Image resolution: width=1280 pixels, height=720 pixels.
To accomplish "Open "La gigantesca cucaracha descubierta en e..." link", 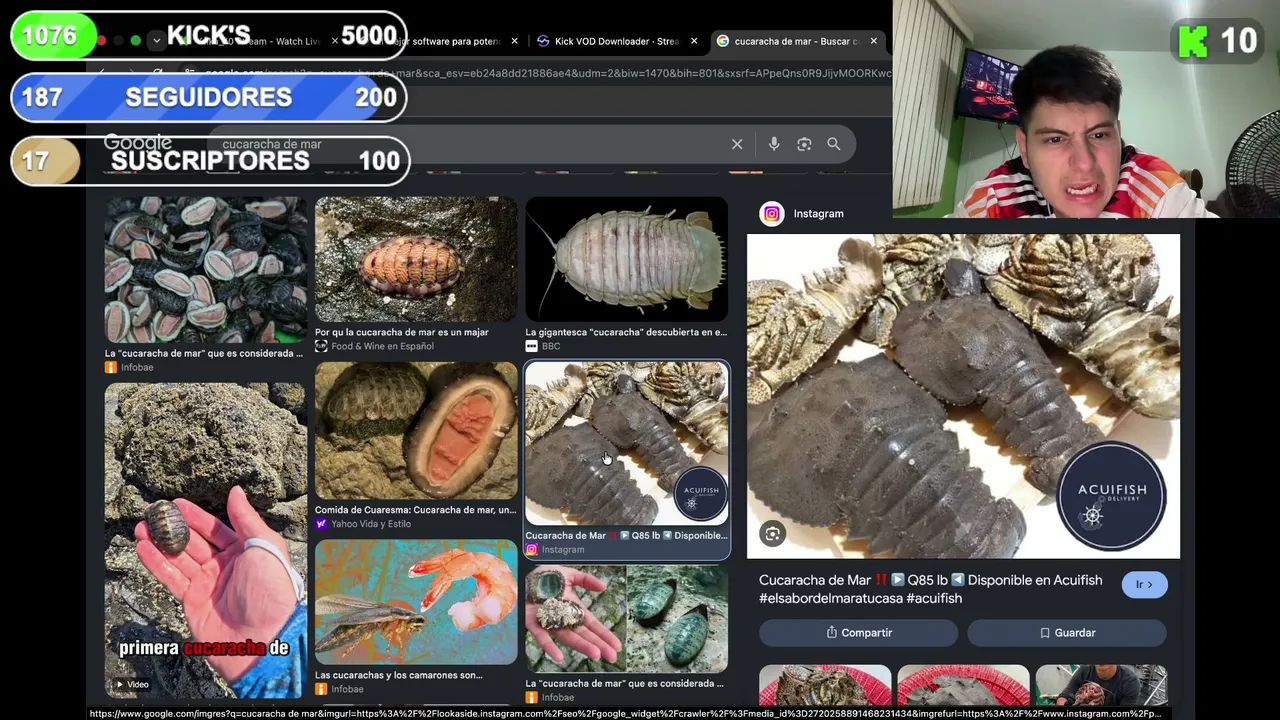I will point(626,332).
